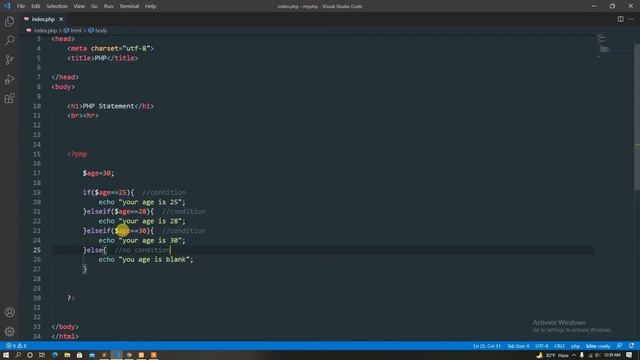The height and width of the screenshot is (360, 640).
Task: Click body in the breadcrumb
Action: [101, 31]
